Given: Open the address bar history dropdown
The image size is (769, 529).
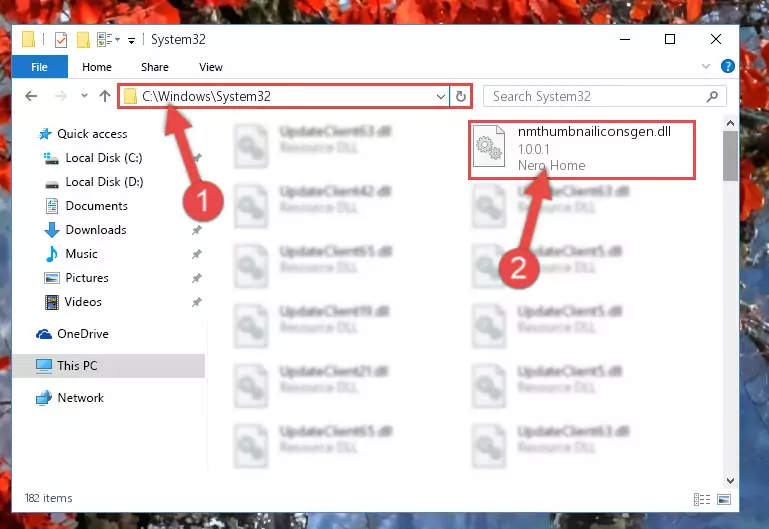Looking at the screenshot, I should pyautogui.click(x=440, y=97).
